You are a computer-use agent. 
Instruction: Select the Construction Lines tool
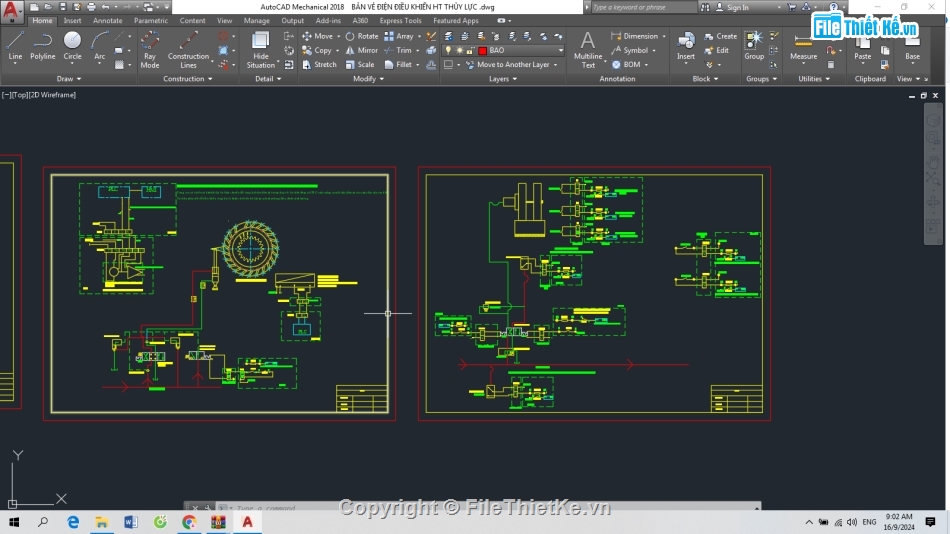point(188,50)
